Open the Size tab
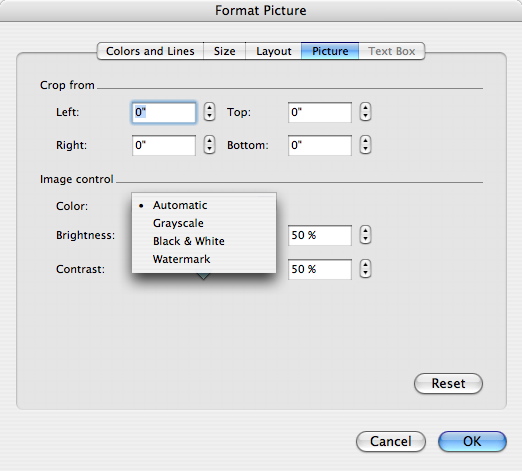The height and width of the screenshot is (471, 522). pyautogui.click(x=224, y=51)
